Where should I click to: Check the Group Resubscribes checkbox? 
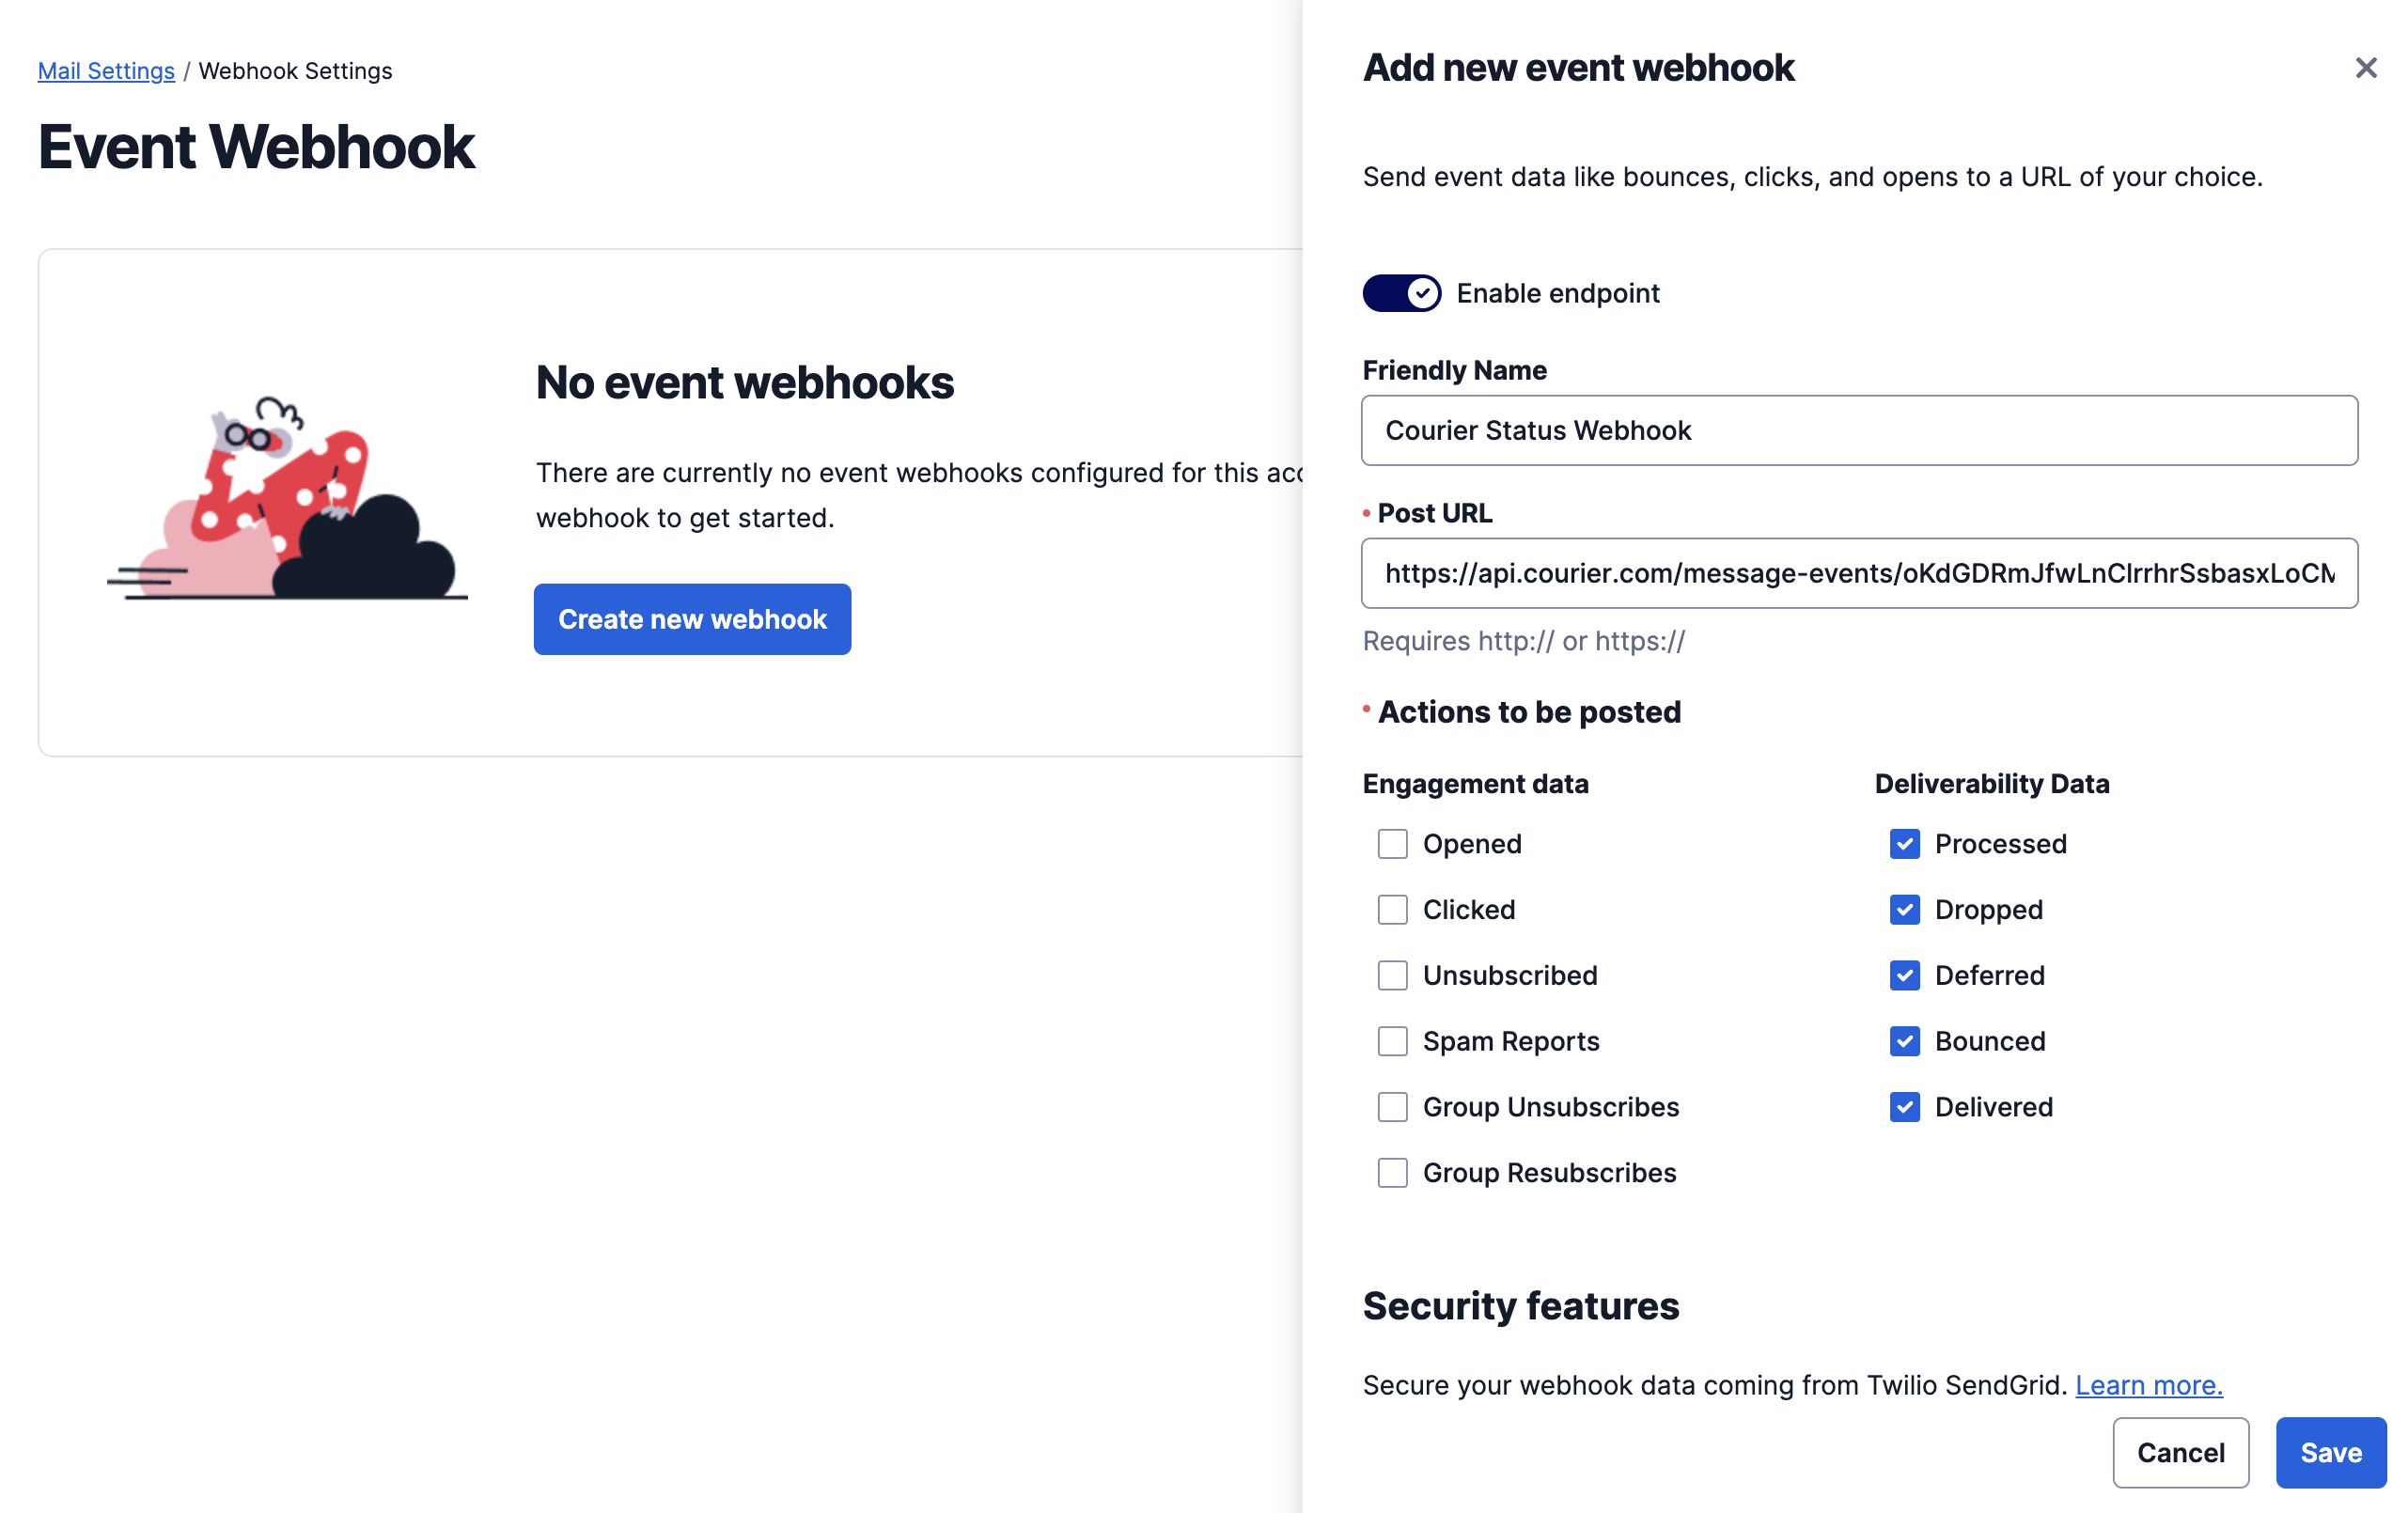(x=1392, y=1173)
